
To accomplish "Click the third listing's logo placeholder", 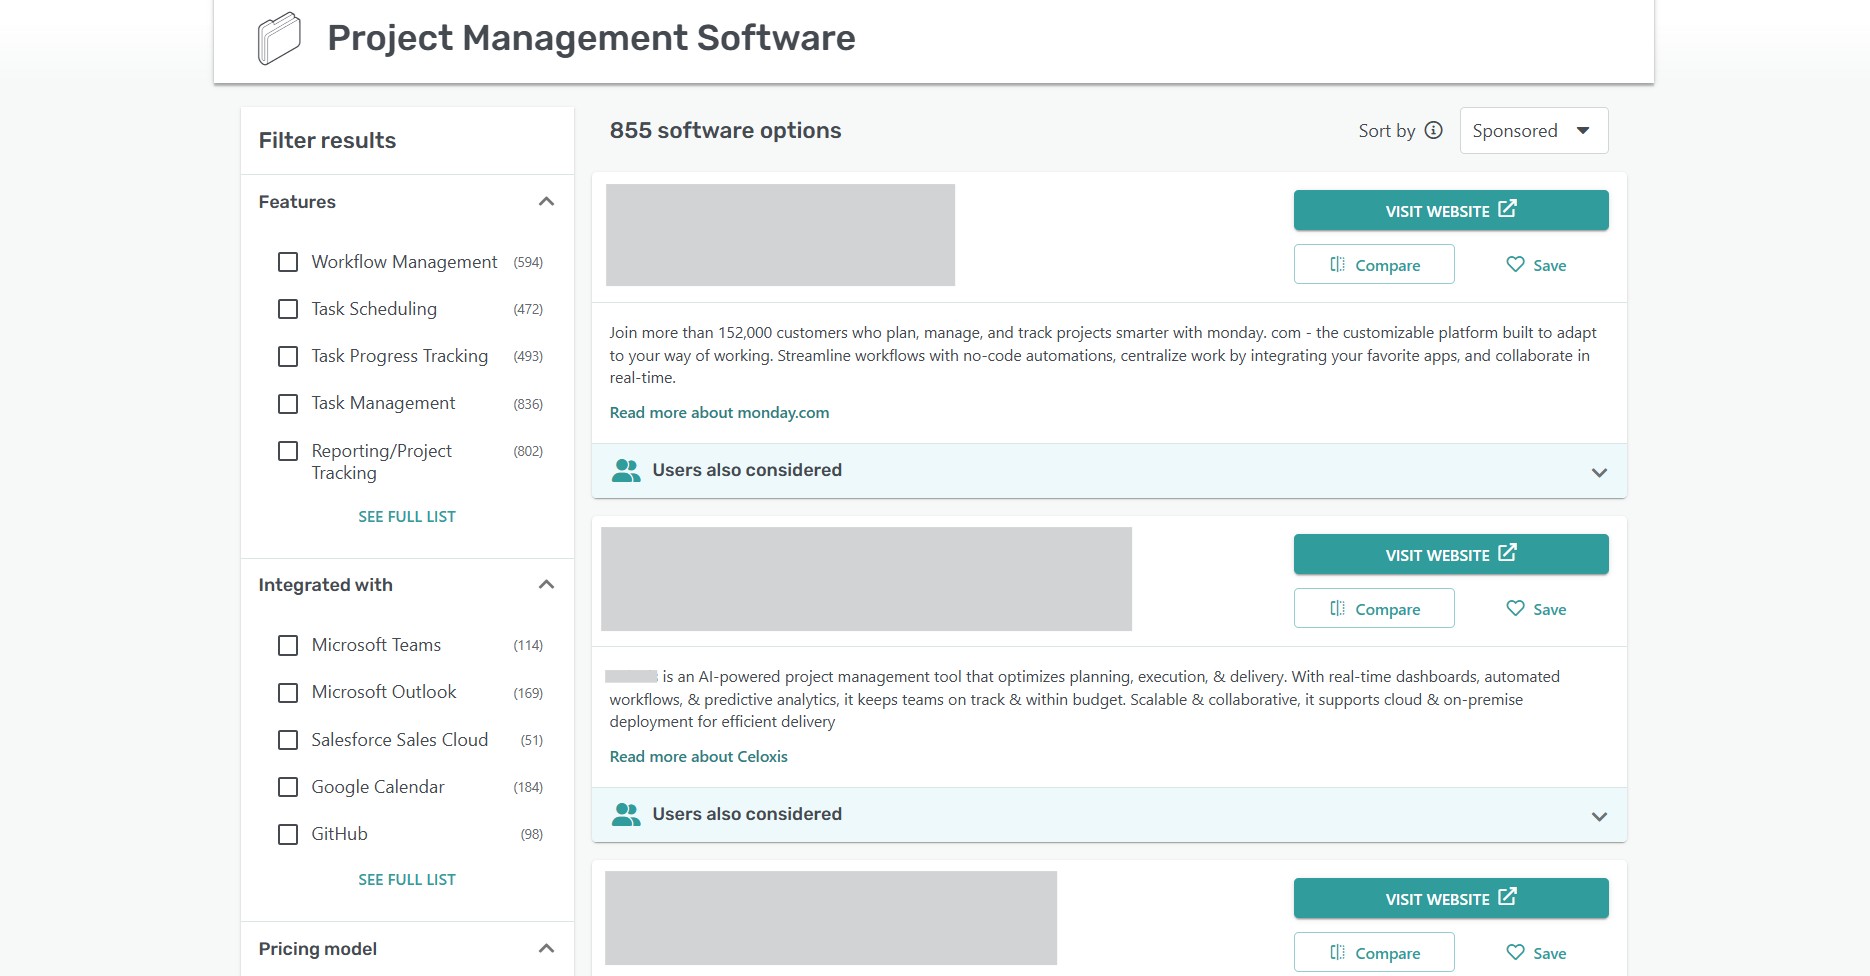I will 831,918.
